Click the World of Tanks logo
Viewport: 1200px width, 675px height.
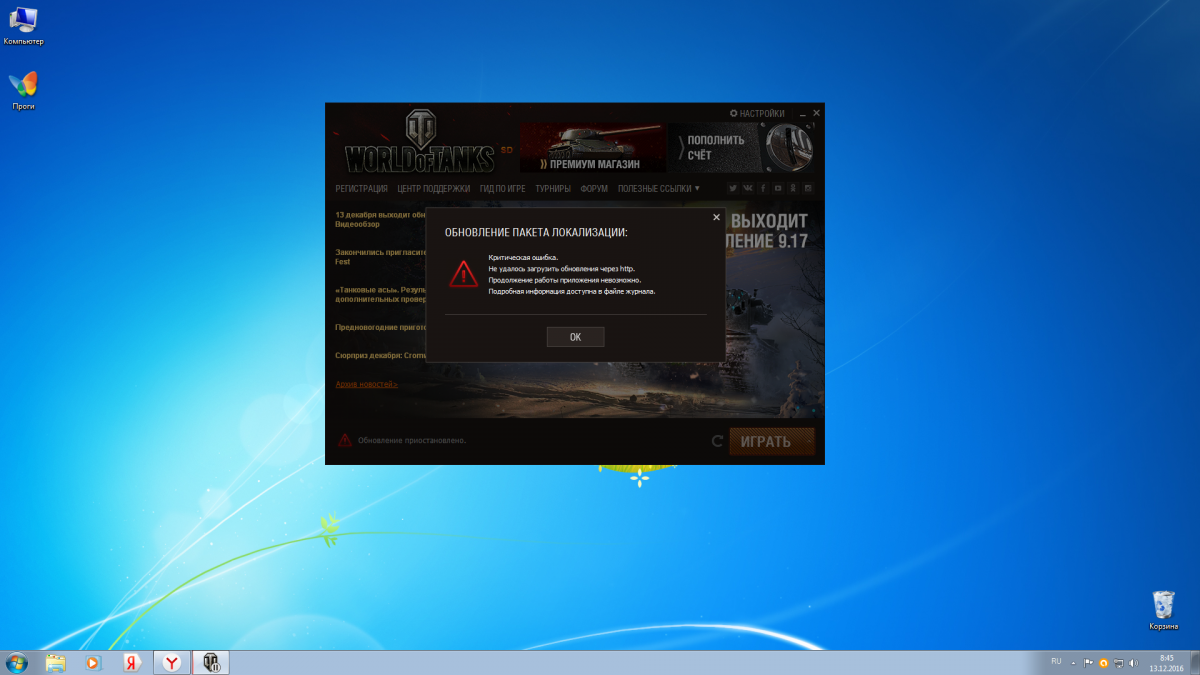tap(420, 143)
